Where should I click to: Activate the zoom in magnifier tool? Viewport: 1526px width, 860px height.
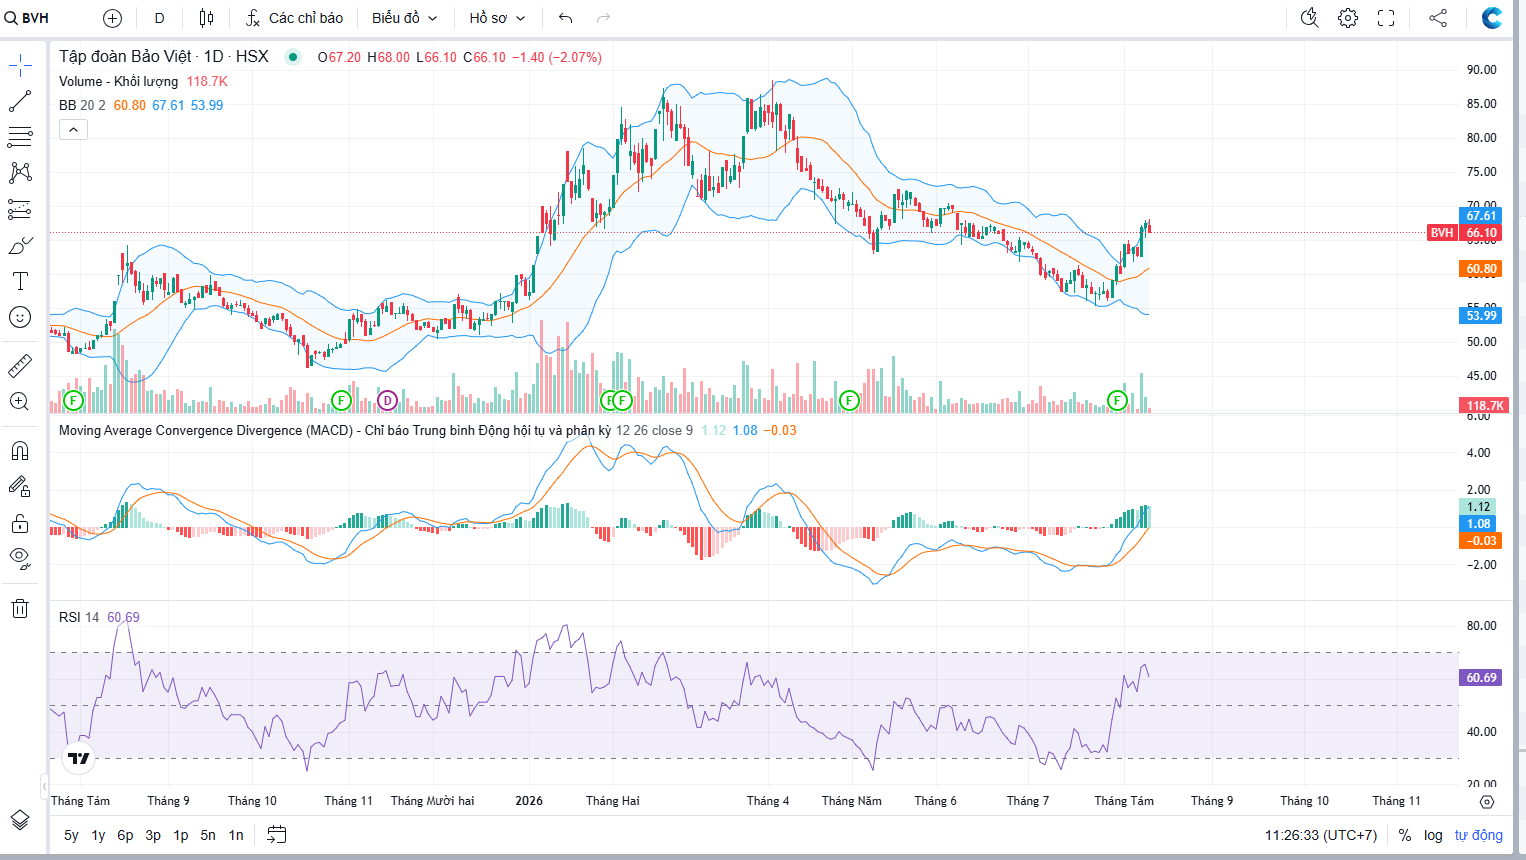pyautogui.click(x=20, y=402)
